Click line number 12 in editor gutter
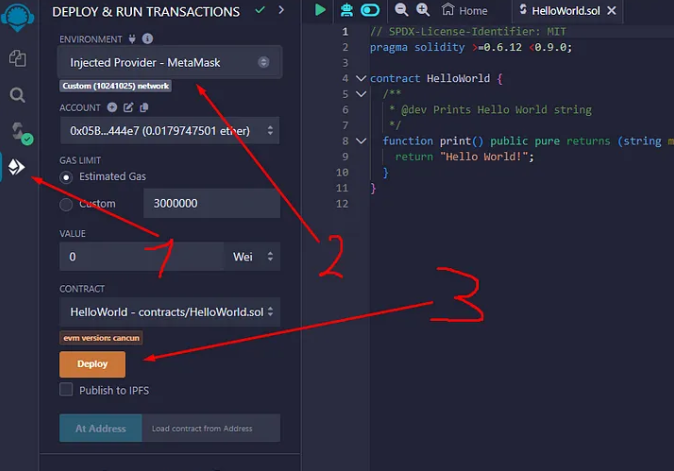674x471 pixels. (x=342, y=204)
